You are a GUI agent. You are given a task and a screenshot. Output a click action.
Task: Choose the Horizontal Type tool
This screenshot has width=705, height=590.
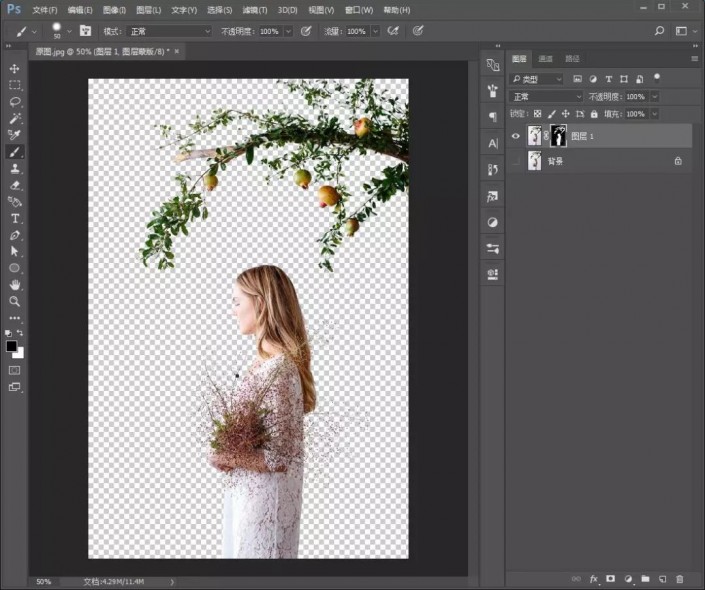(x=15, y=218)
